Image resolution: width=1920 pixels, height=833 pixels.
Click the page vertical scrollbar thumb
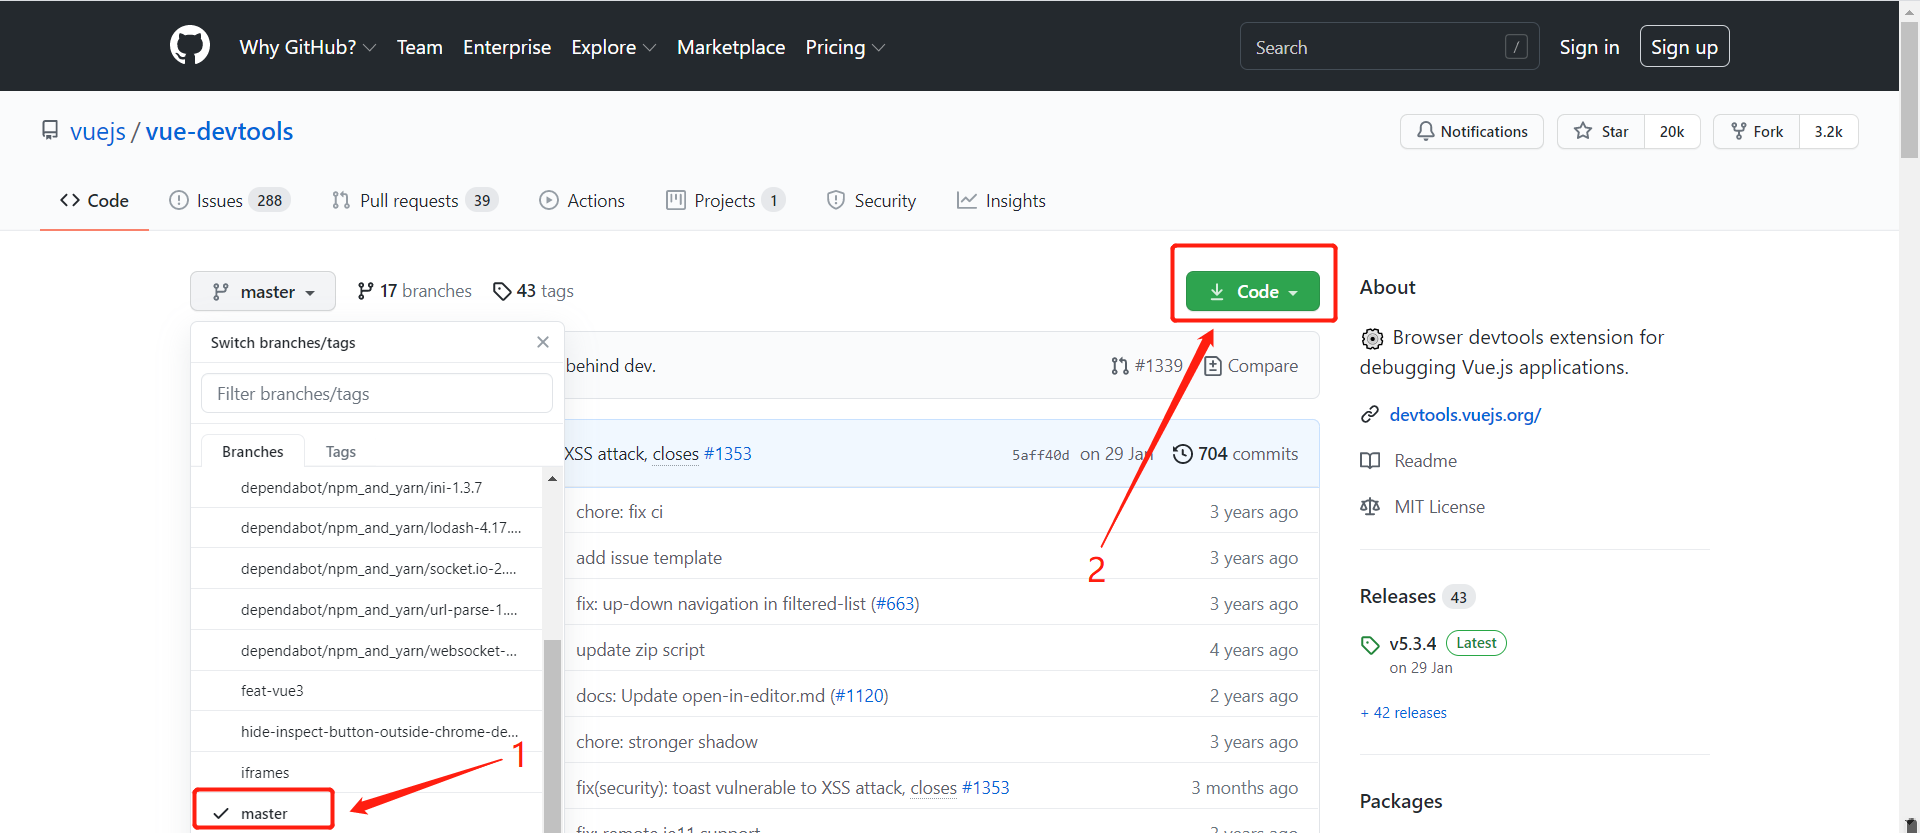[1909, 90]
